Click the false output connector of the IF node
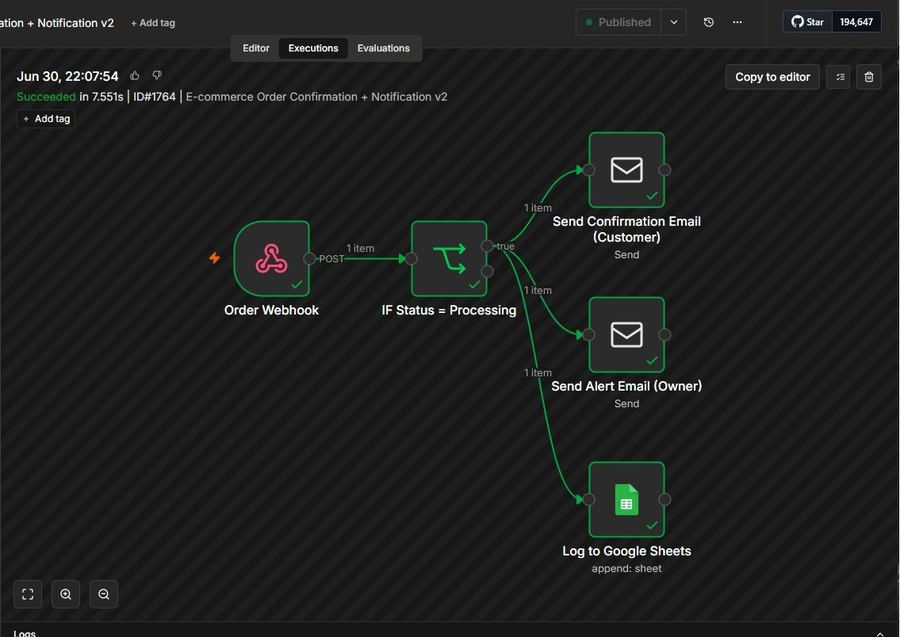This screenshot has height=637, width=900. click(487, 271)
